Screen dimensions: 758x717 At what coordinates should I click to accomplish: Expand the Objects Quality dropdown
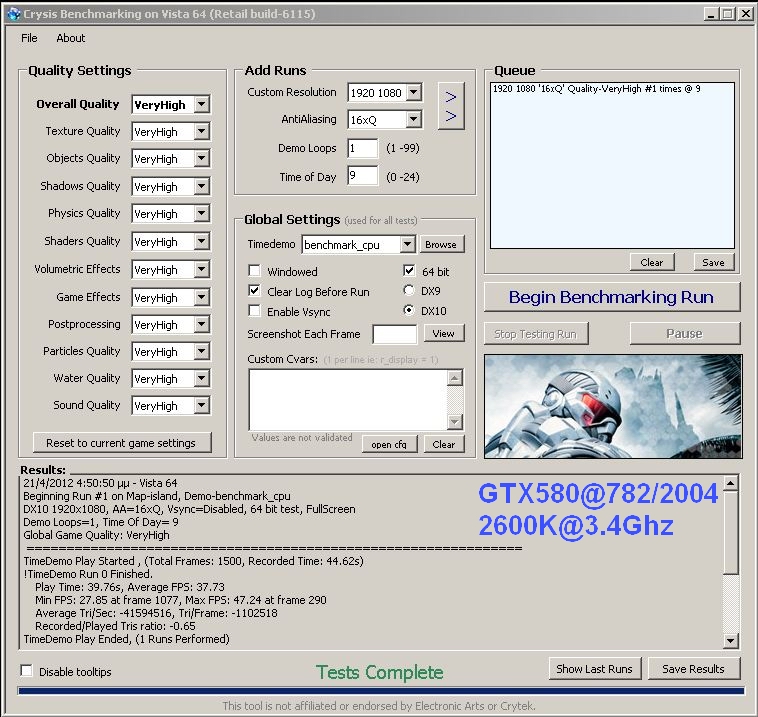coord(202,158)
